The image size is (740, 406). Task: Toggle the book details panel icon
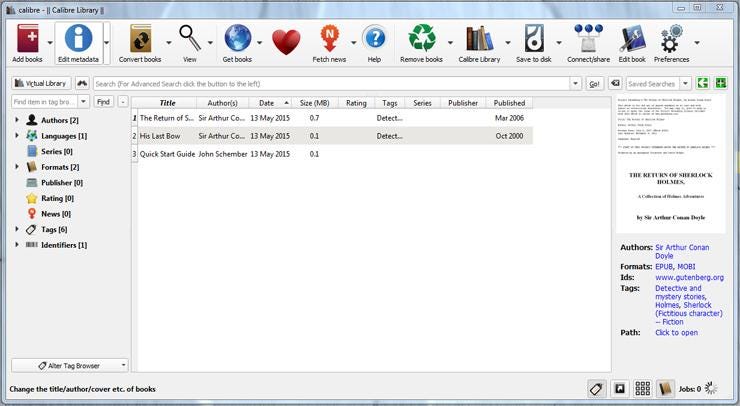click(x=665, y=389)
